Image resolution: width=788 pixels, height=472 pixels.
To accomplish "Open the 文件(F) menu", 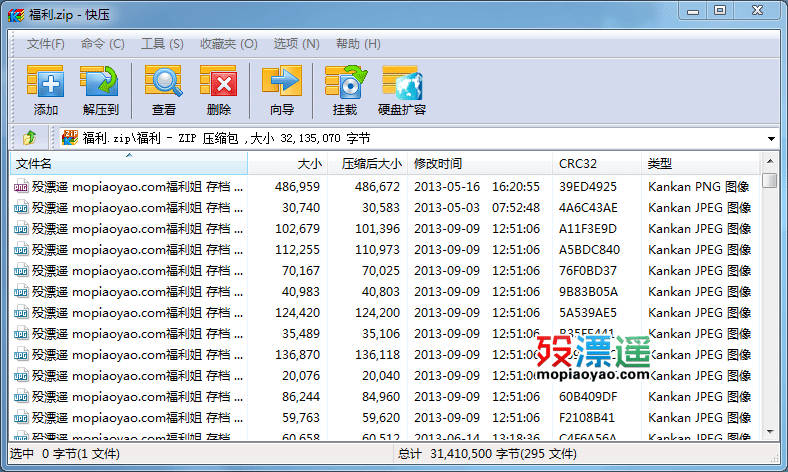I will pyautogui.click(x=46, y=44).
